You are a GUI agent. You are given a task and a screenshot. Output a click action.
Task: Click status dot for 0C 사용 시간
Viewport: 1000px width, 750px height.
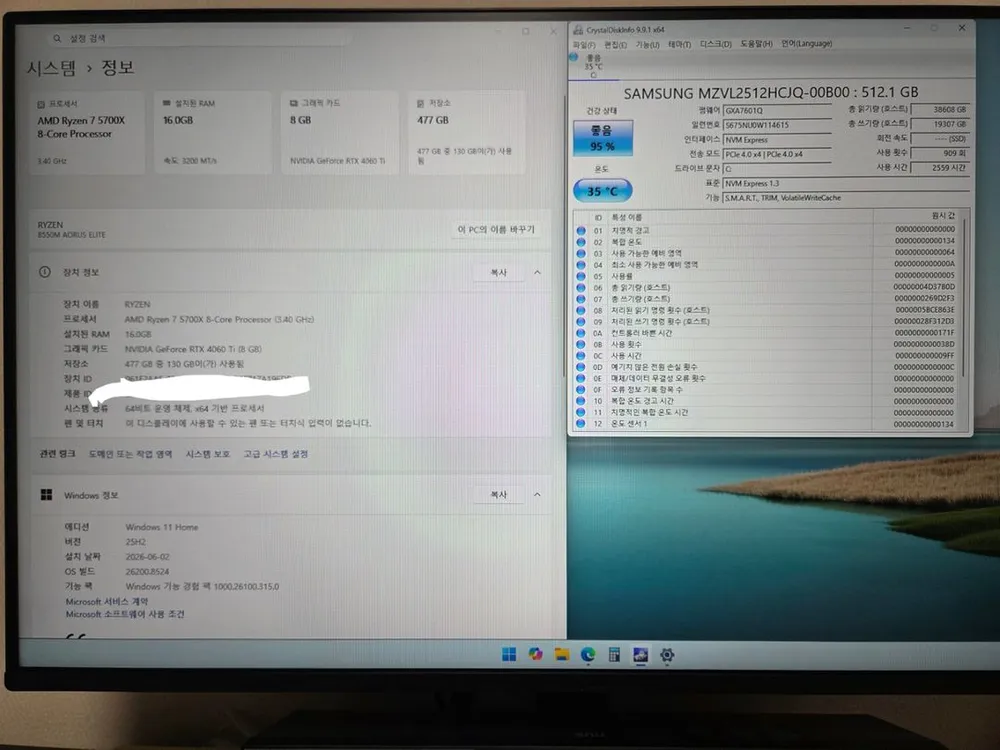click(581, 356)
